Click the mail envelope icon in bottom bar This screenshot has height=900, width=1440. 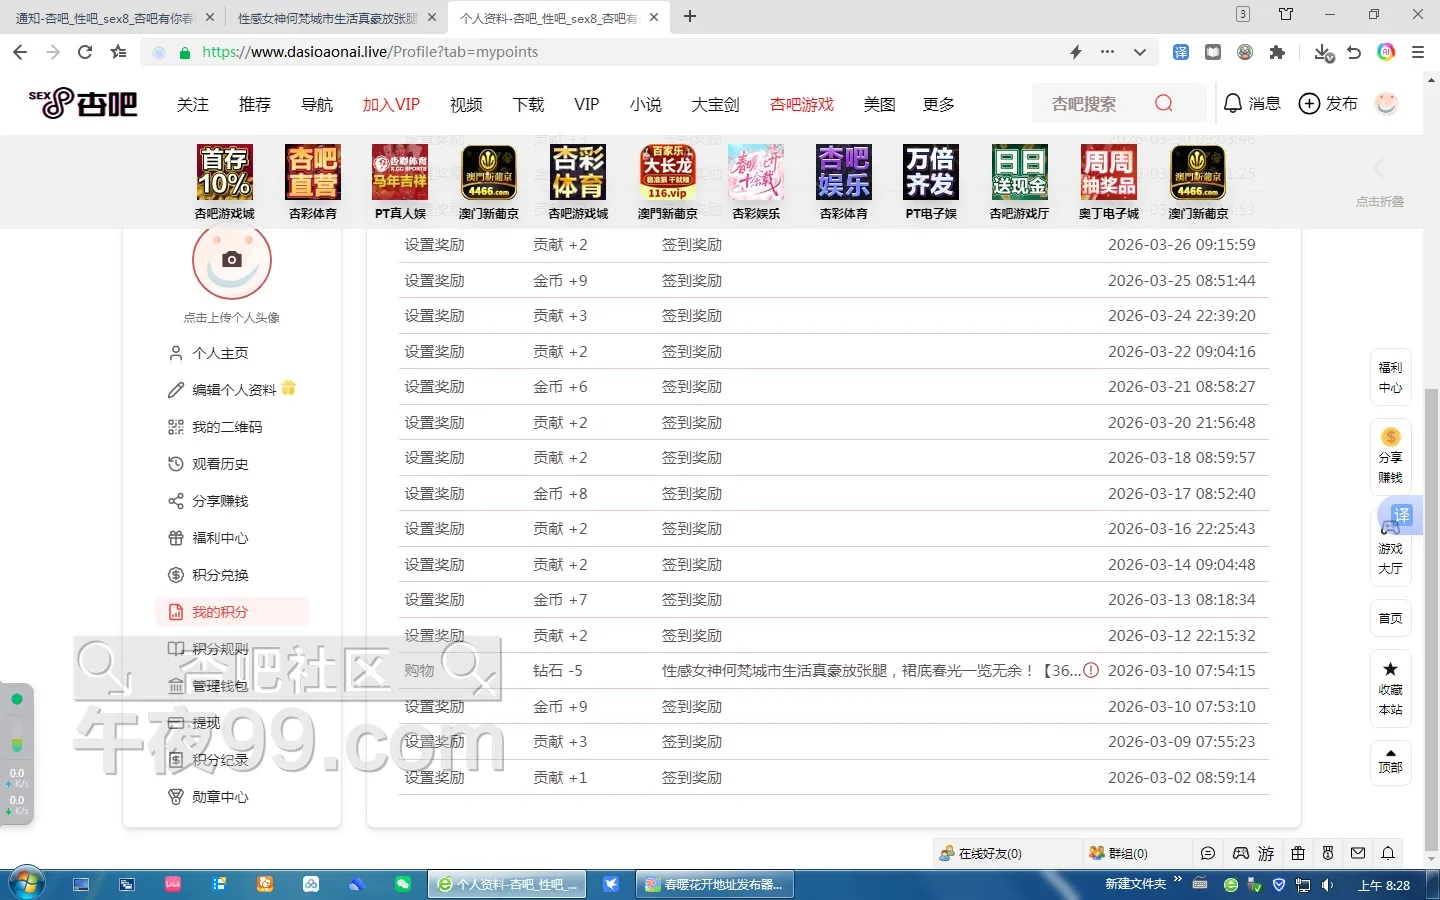[1358, 853]
